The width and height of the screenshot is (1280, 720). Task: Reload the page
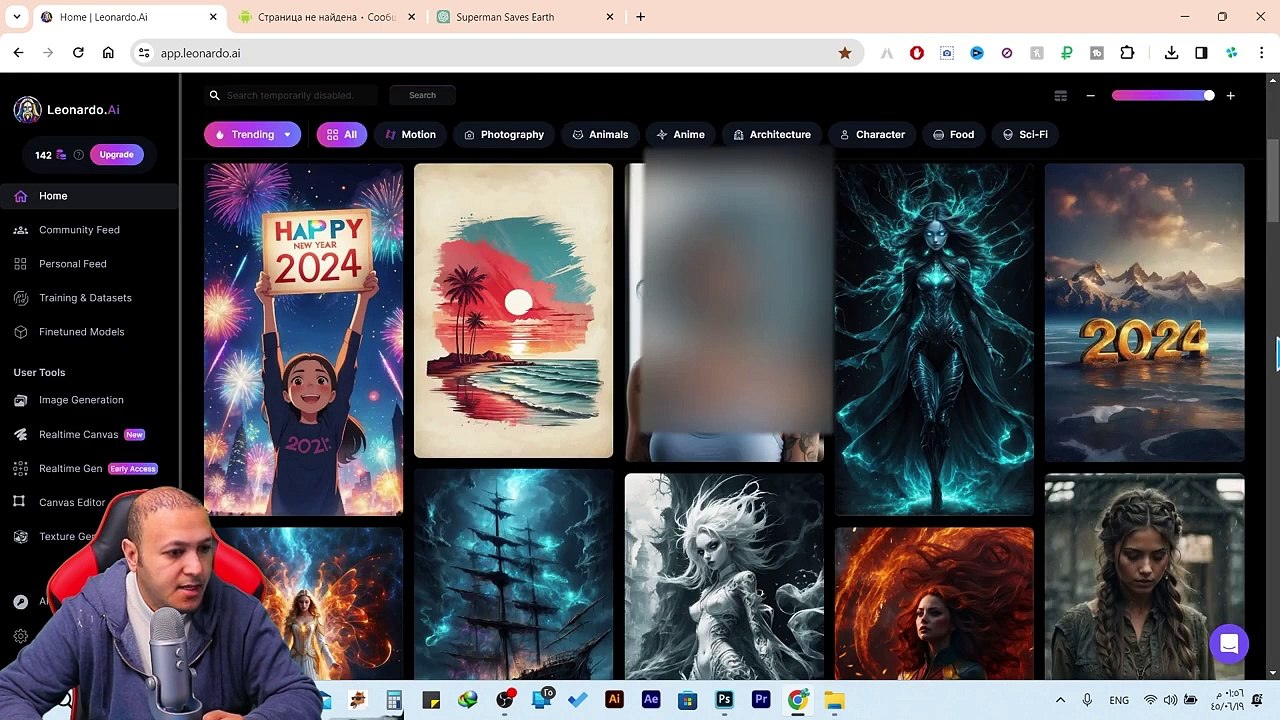pos(78,53)
